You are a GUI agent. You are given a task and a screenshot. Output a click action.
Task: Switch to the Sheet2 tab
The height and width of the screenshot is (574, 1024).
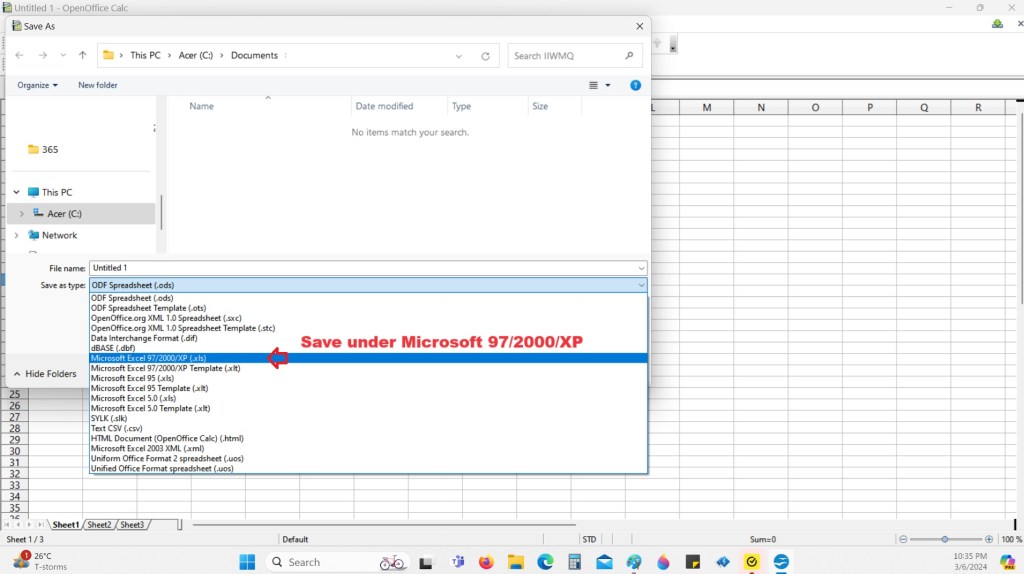99,524
